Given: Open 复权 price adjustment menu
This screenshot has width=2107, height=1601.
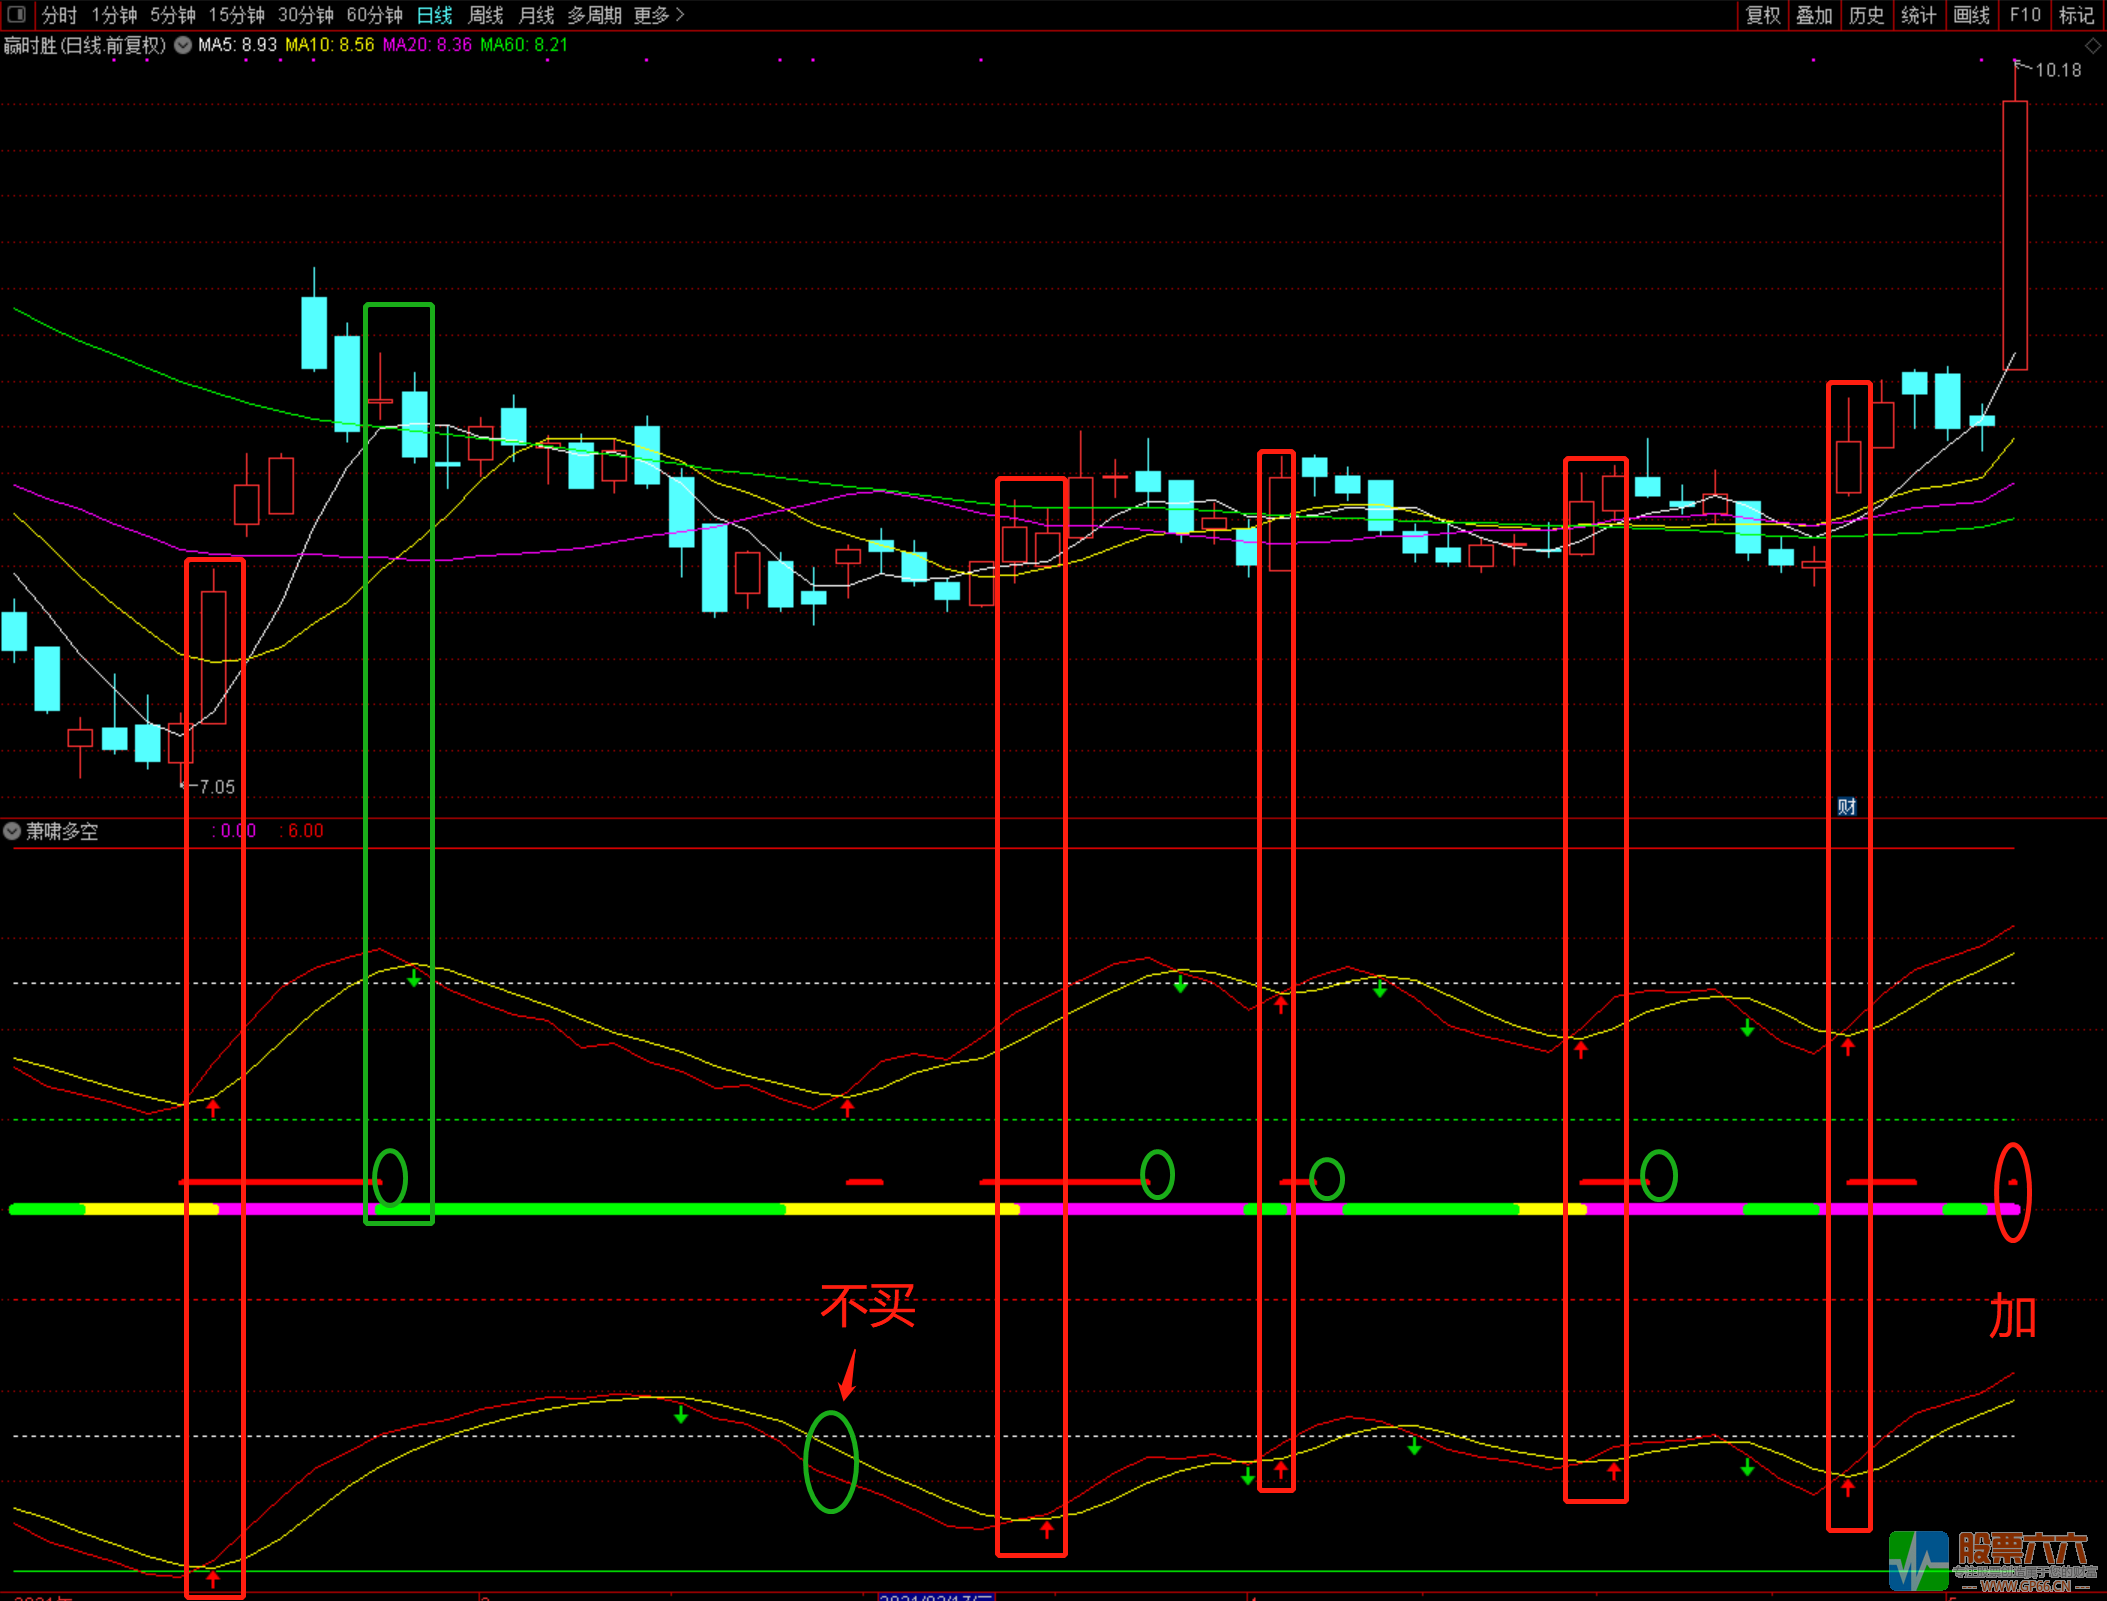Looking at the screenshot, I should (1763, 15).
